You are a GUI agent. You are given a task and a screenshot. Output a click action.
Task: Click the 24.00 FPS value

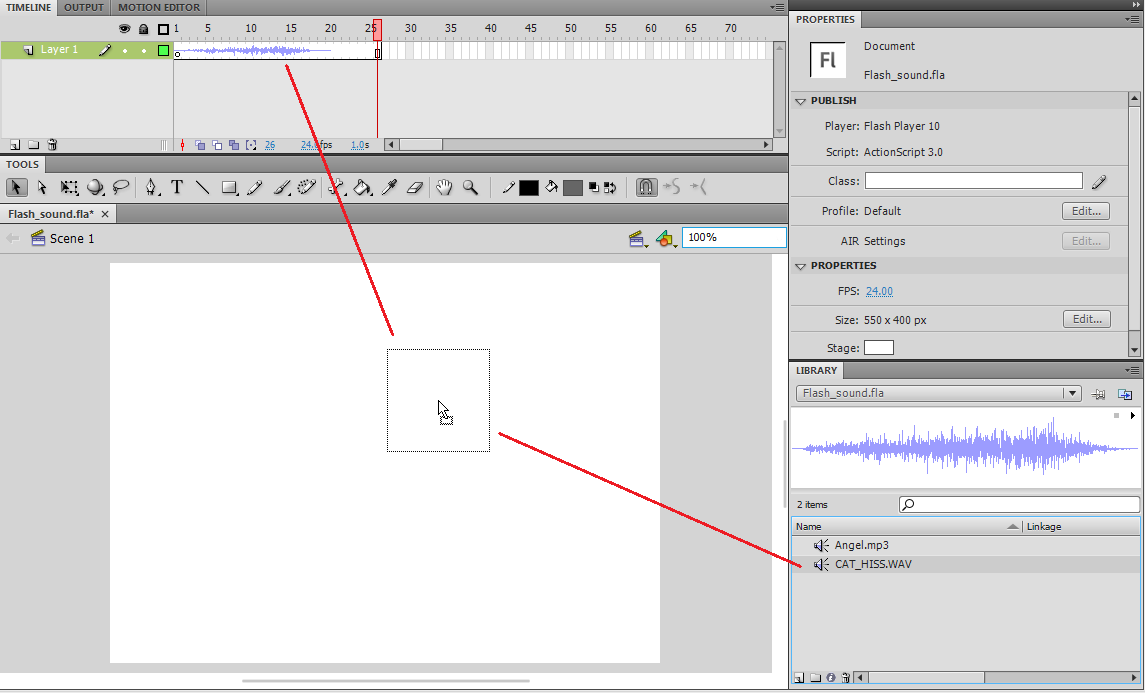pyautogui.click(x=879, y=291)
